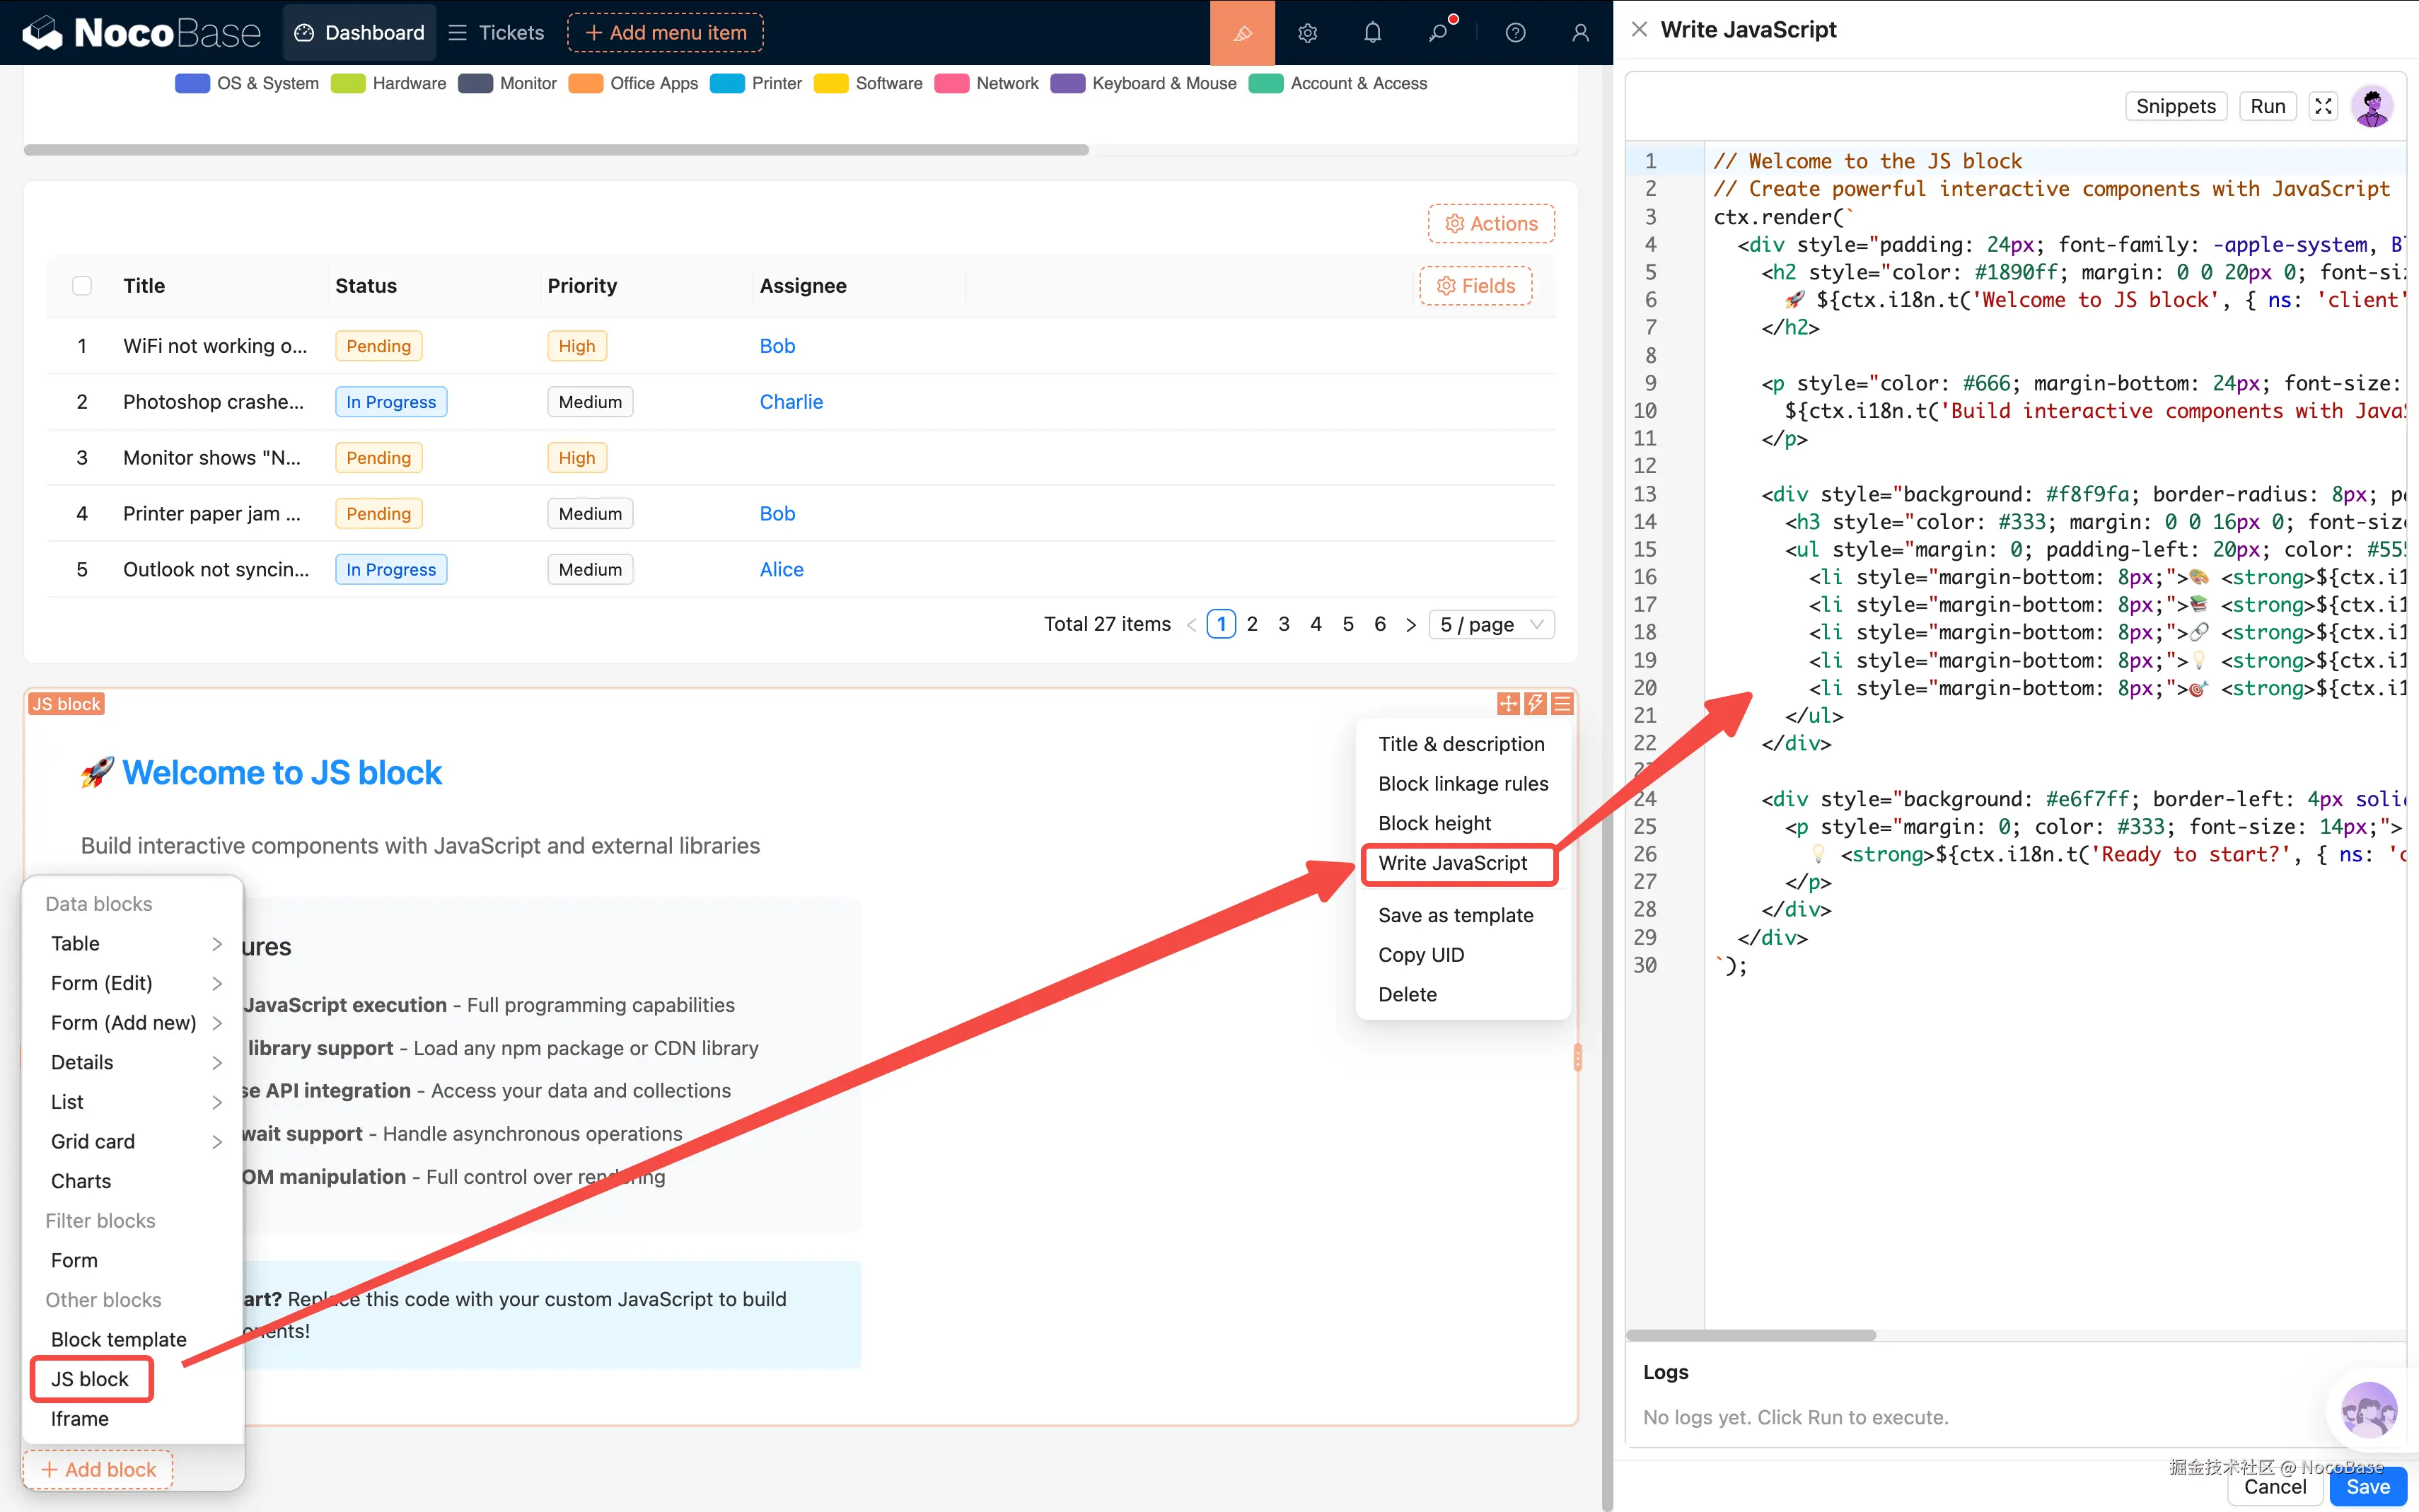Image resolution: width=2419 pixels, height=1512 pixels.
Task: Choose JS block from Other blocks menu
Action: [90, 1379]
